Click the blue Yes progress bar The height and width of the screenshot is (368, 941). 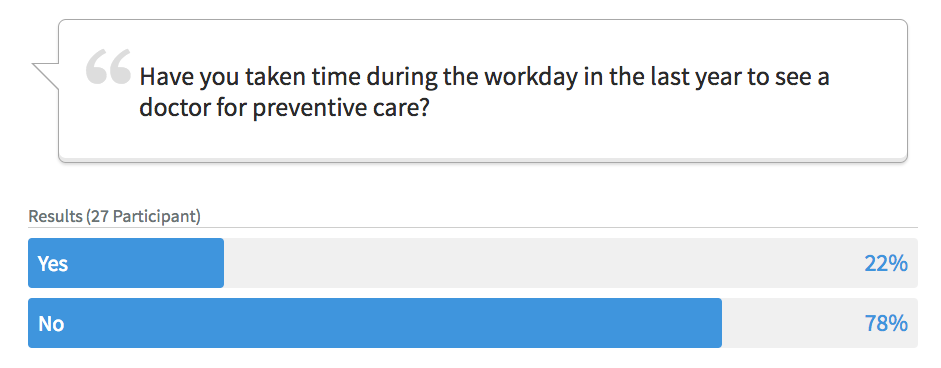point(126,263)
